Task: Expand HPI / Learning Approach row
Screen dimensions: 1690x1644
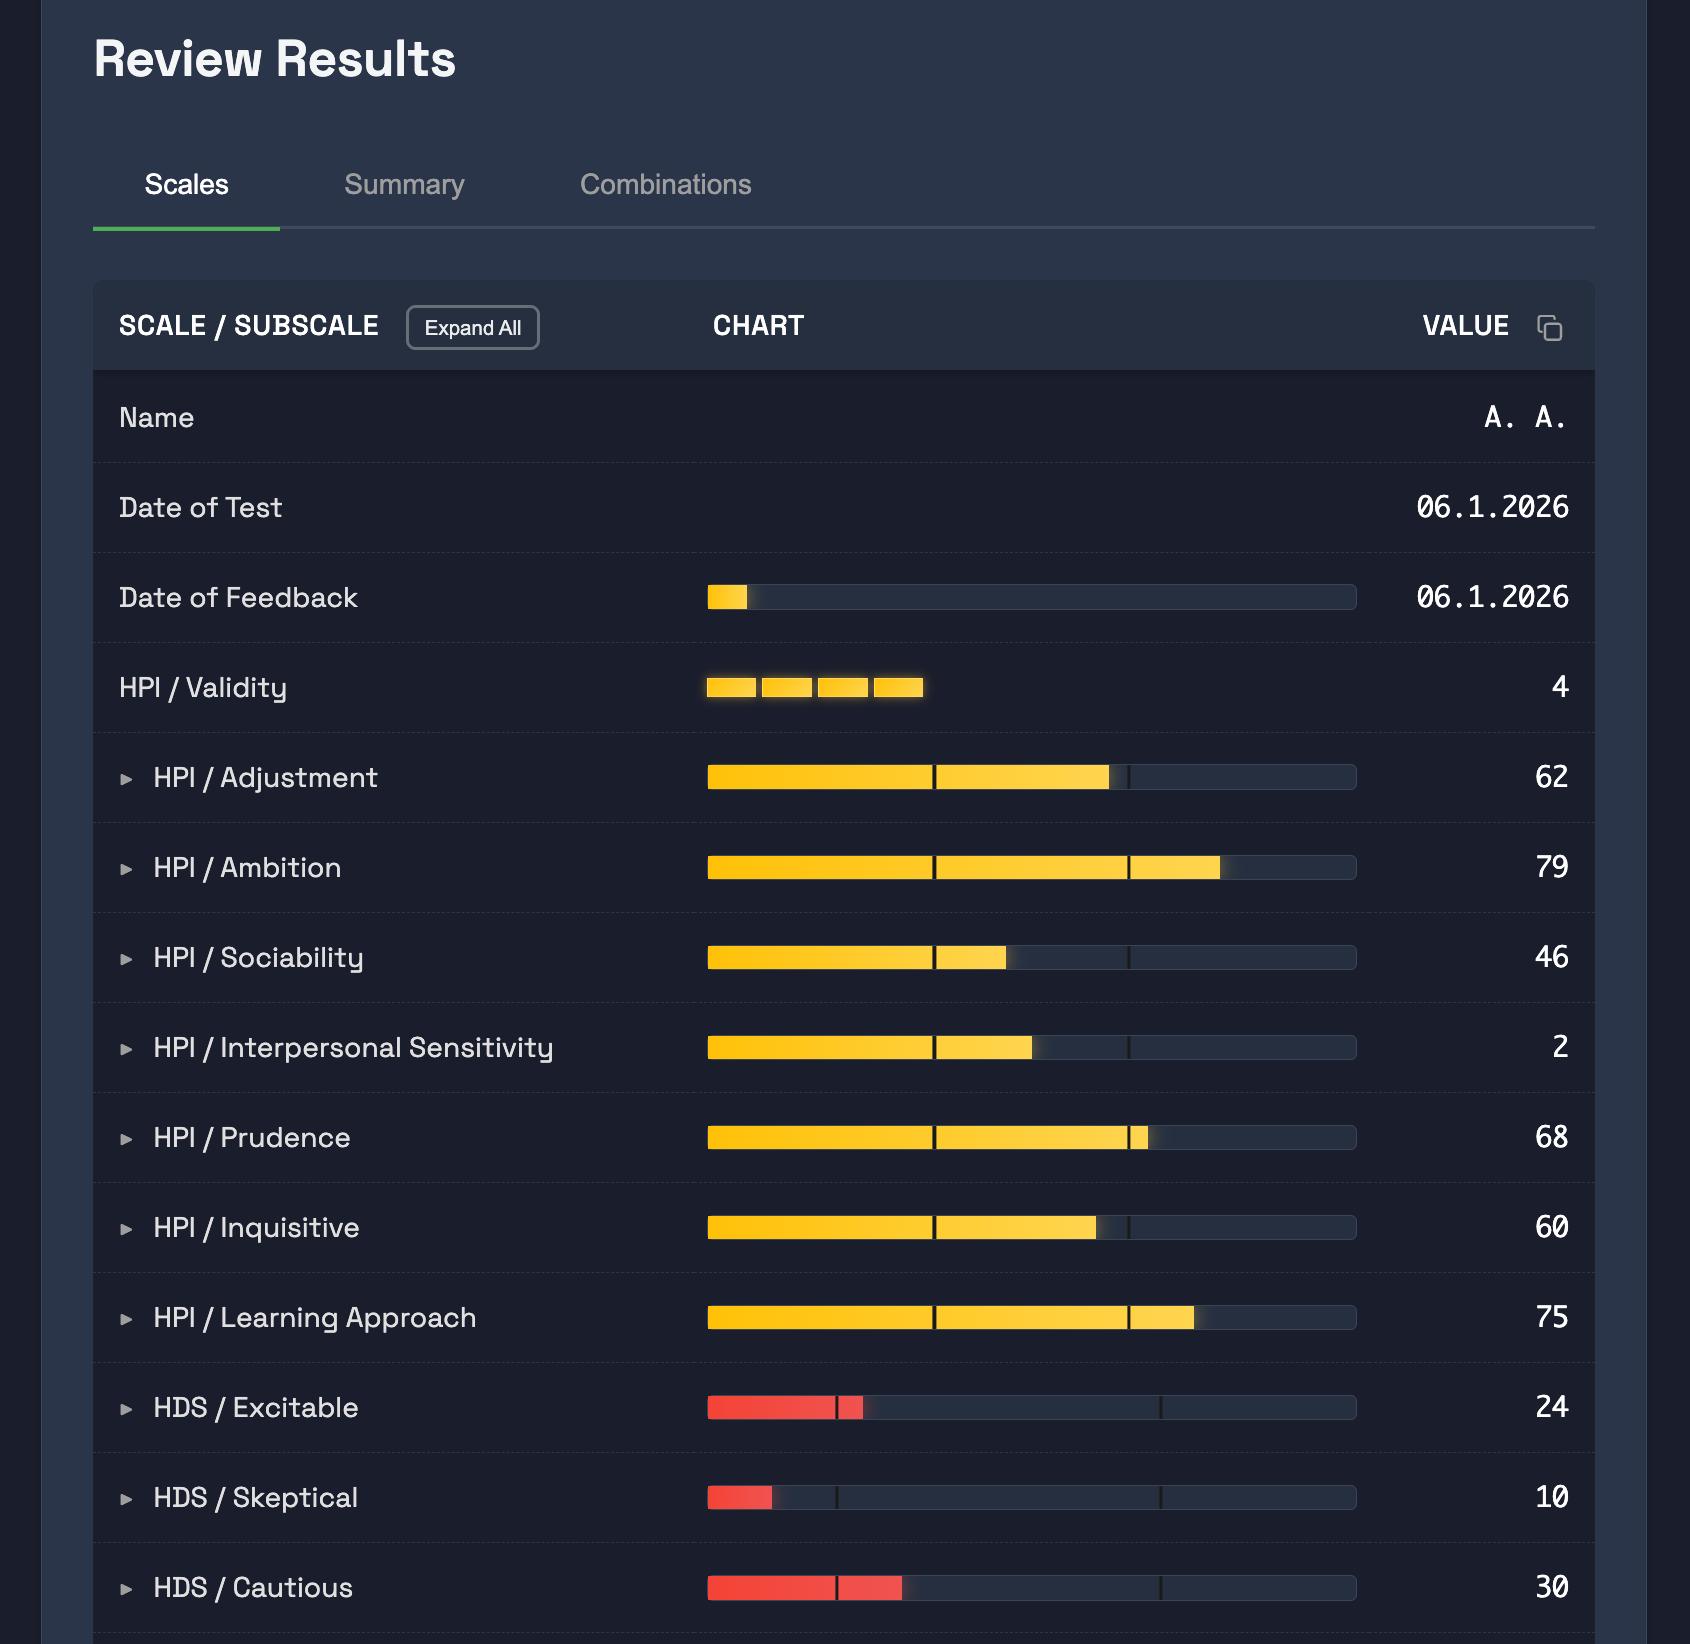Action: click(x=127, y=1319)
